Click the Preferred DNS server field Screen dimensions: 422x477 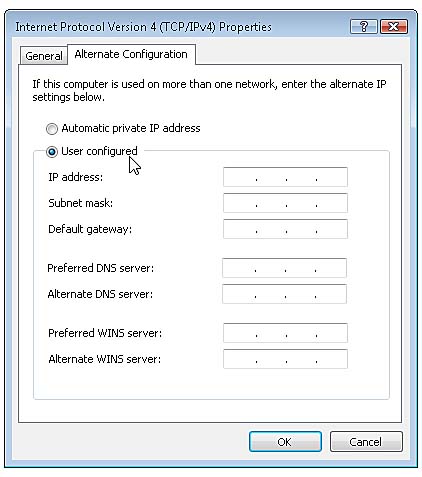tap(284, 268)
